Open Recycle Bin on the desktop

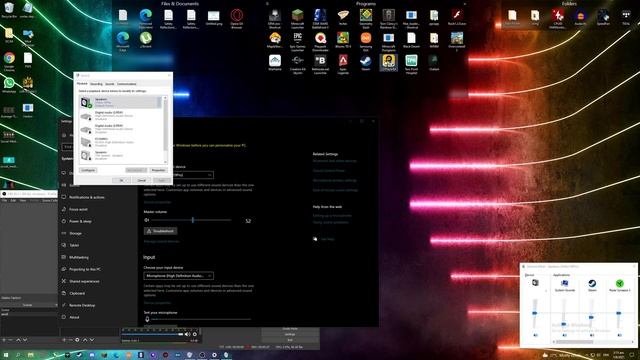point(9,10)
